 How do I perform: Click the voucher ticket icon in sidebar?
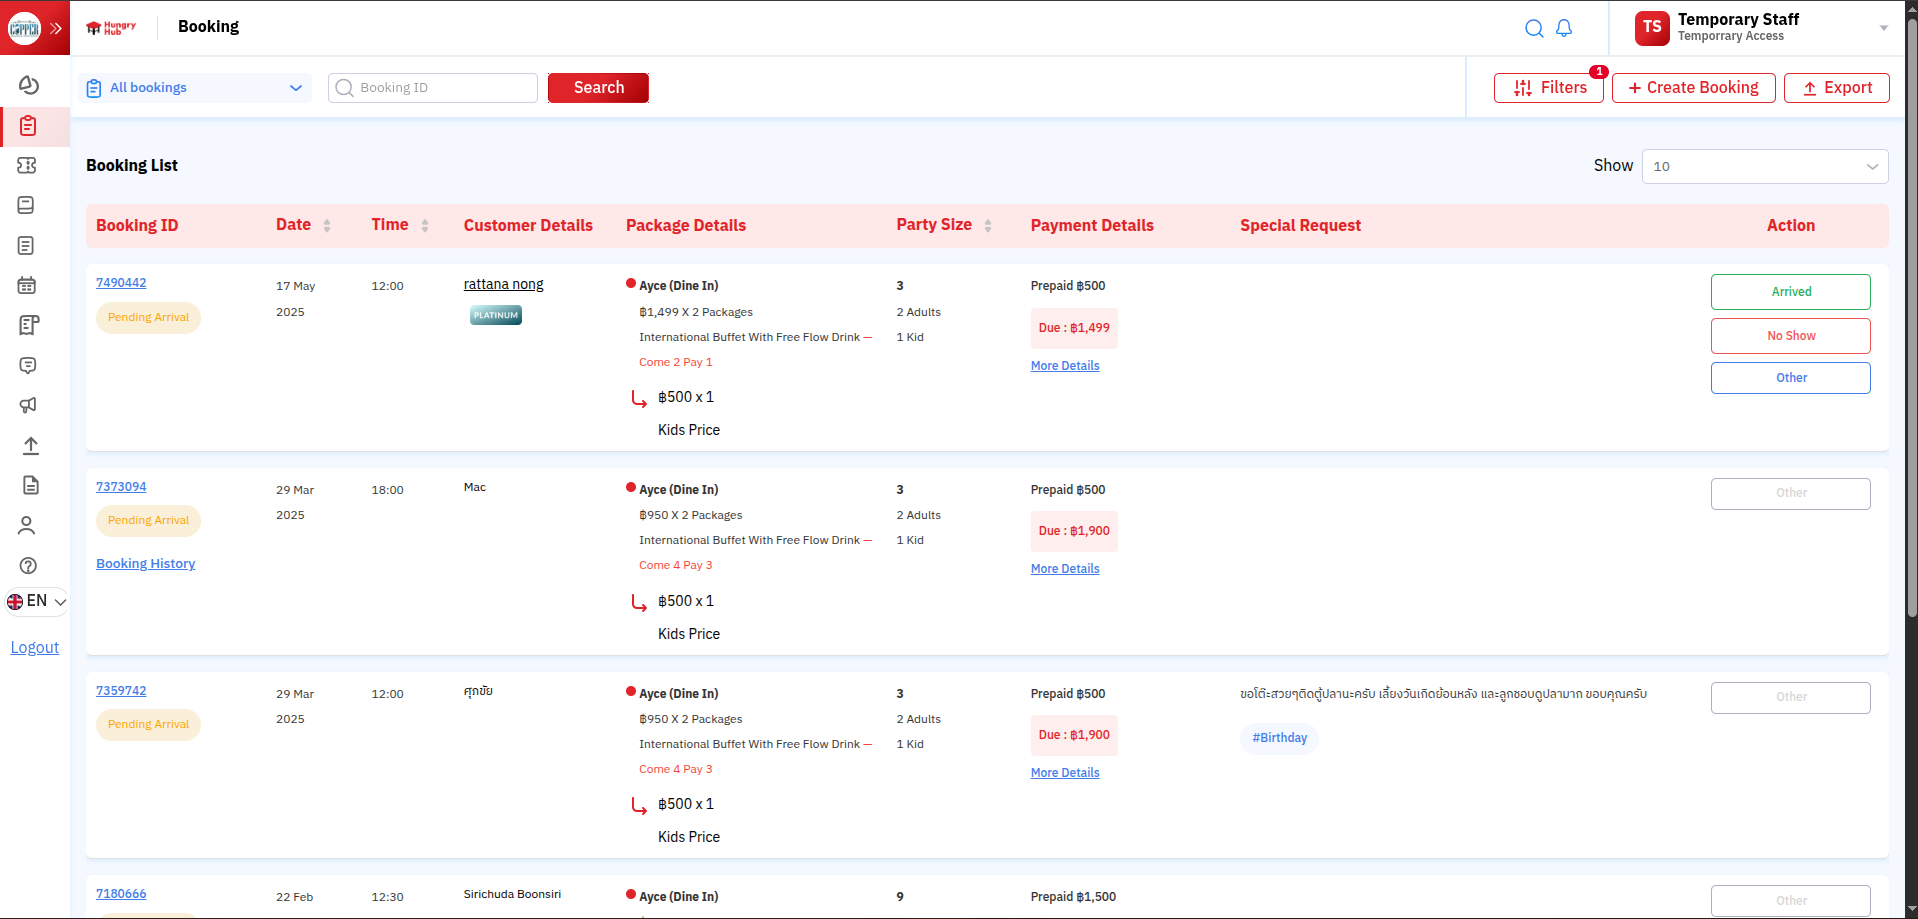point(27,165)
